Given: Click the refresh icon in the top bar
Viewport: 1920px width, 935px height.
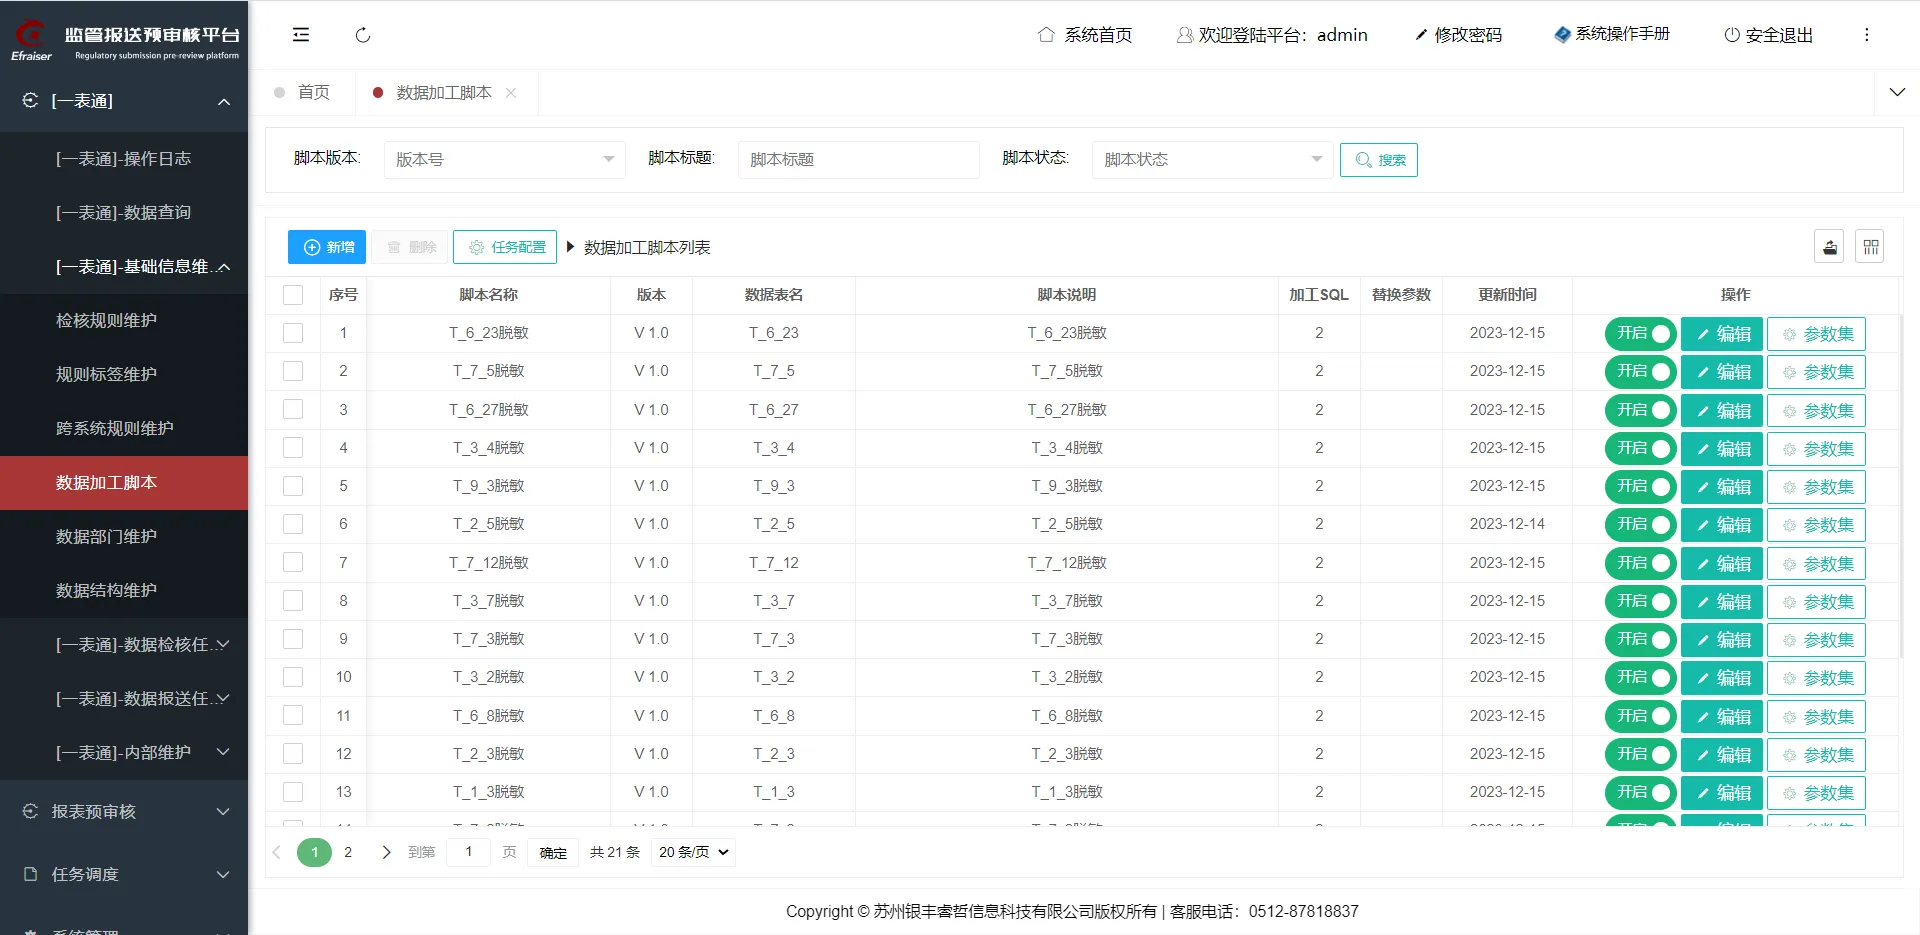Looking at the screenshot, I should click(x=363, y=35).
